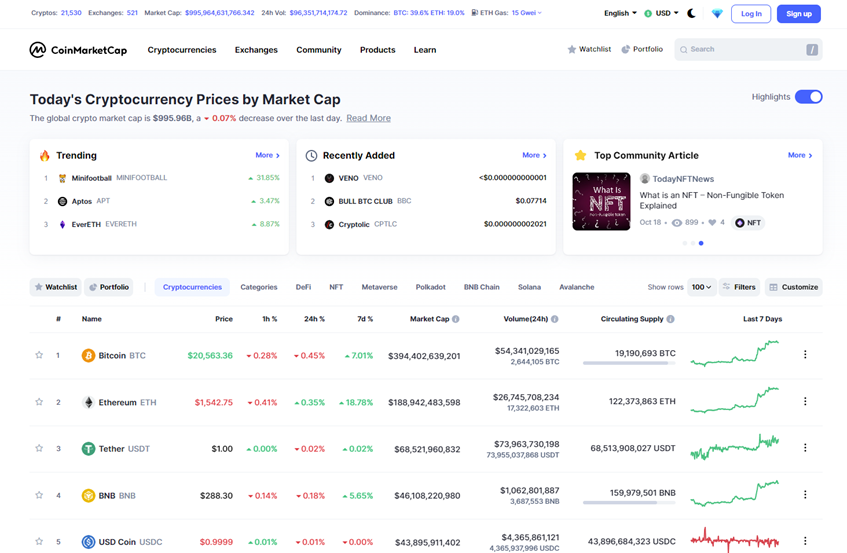This screenshot has height=553, width=847.
Task: Click the VENO recently added coin icon
Action: point(330,178)
